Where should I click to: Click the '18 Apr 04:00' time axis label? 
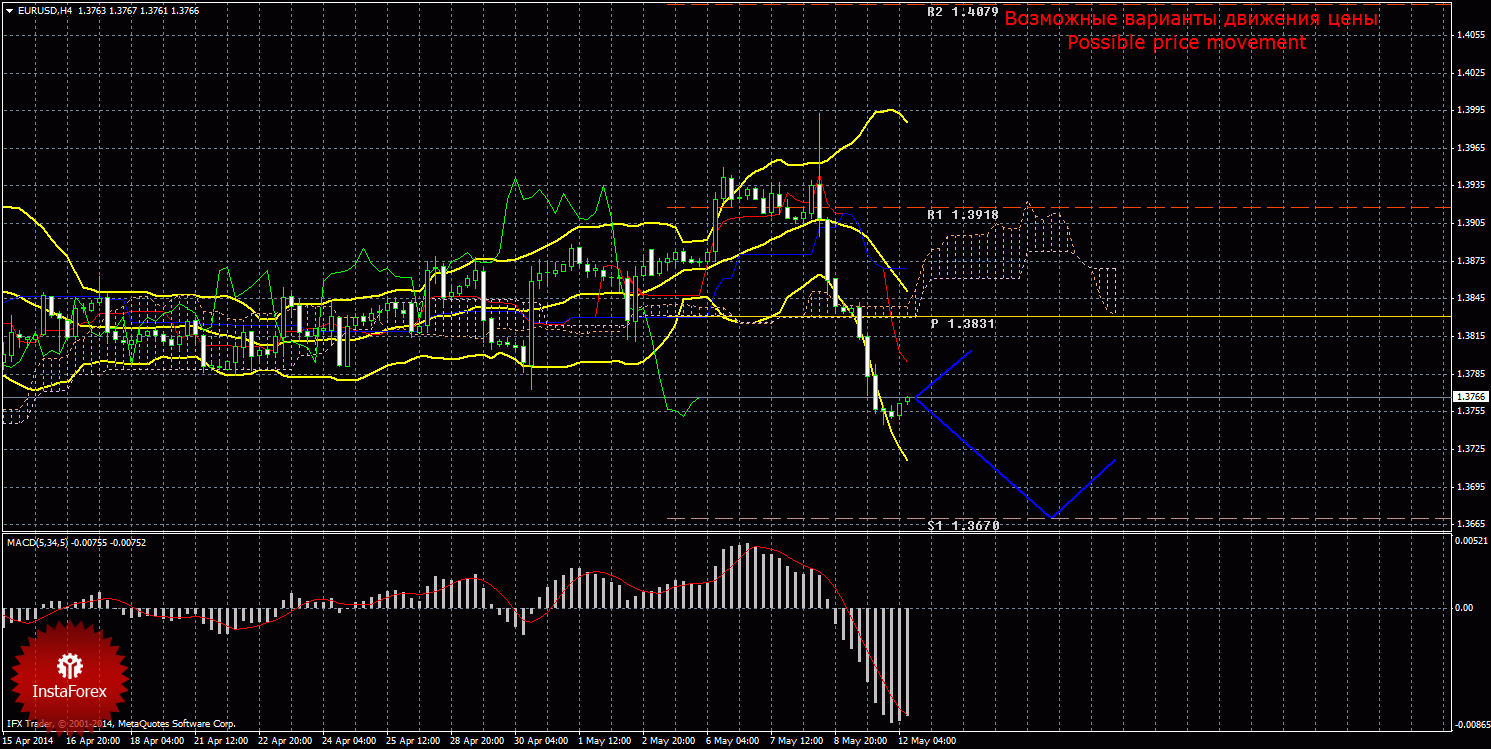[158, 742]
